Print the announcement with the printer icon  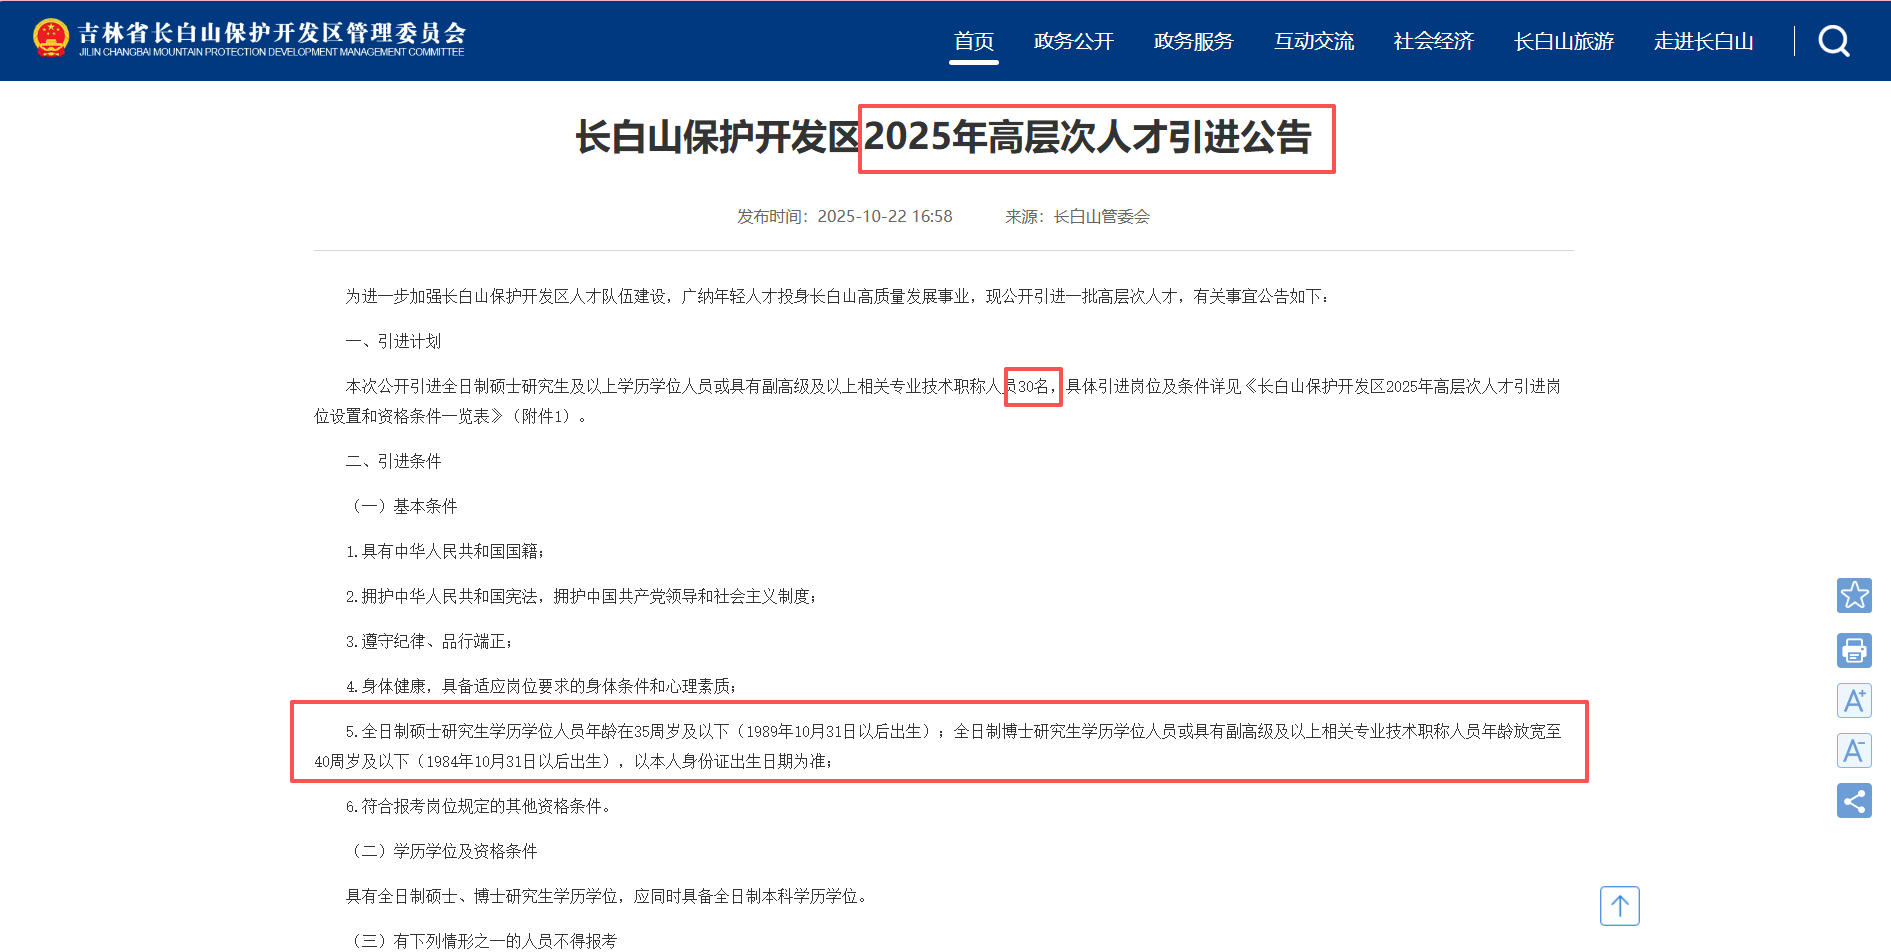coord(1854,650)
